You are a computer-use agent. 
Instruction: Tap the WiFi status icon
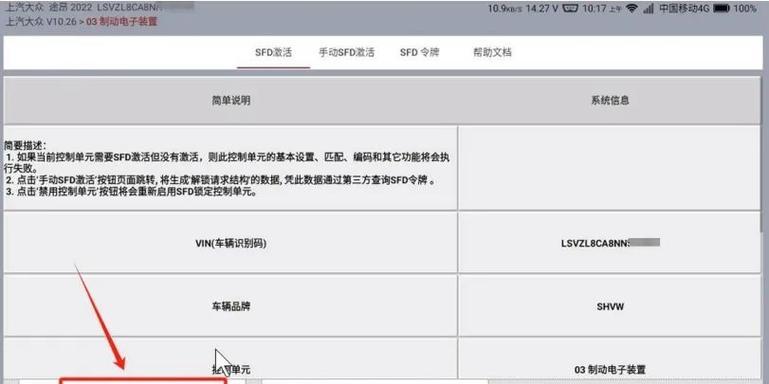coord(632,8)
